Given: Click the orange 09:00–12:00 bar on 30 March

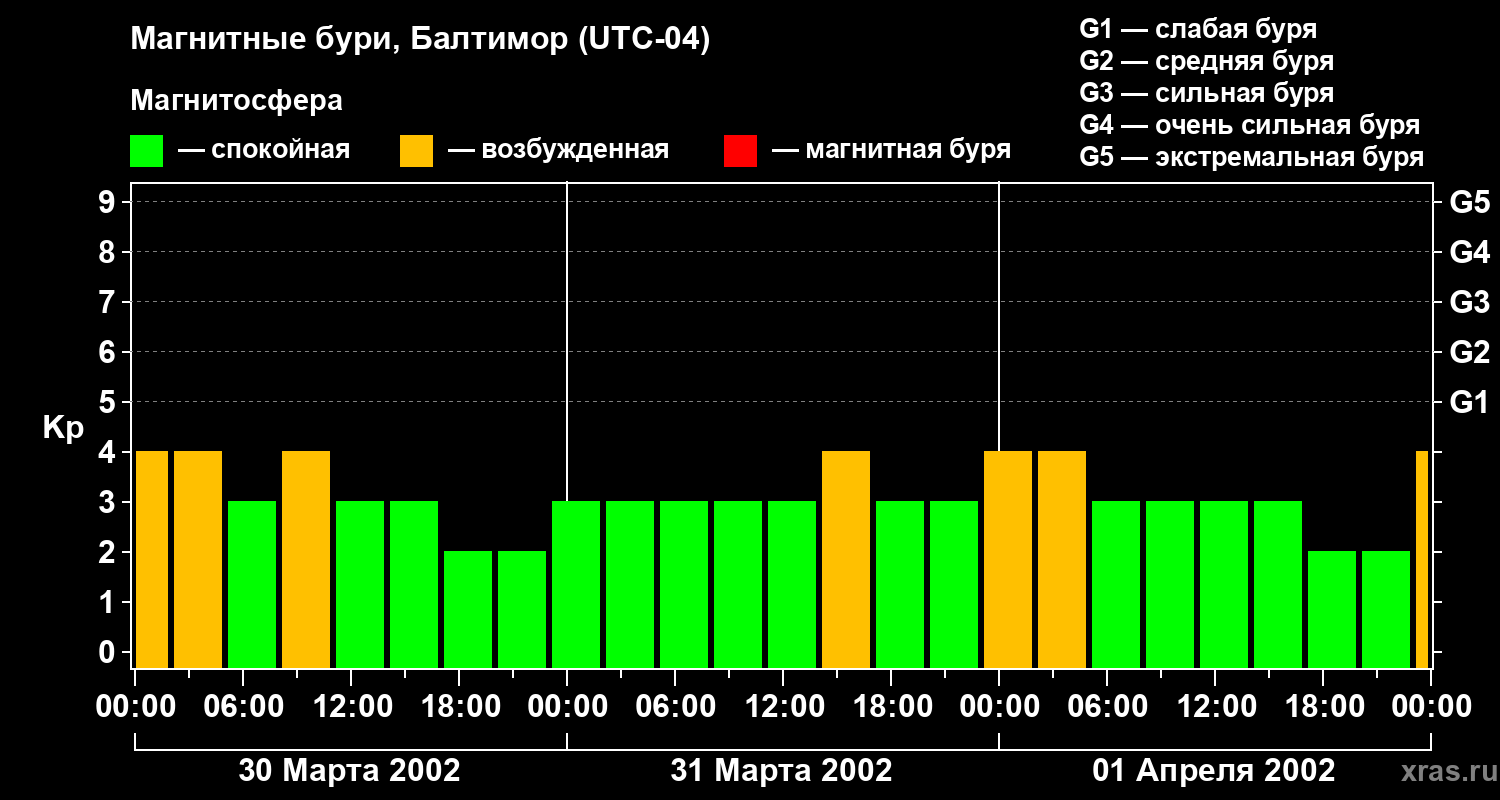Looking at the screenshot, I should 306,560.
